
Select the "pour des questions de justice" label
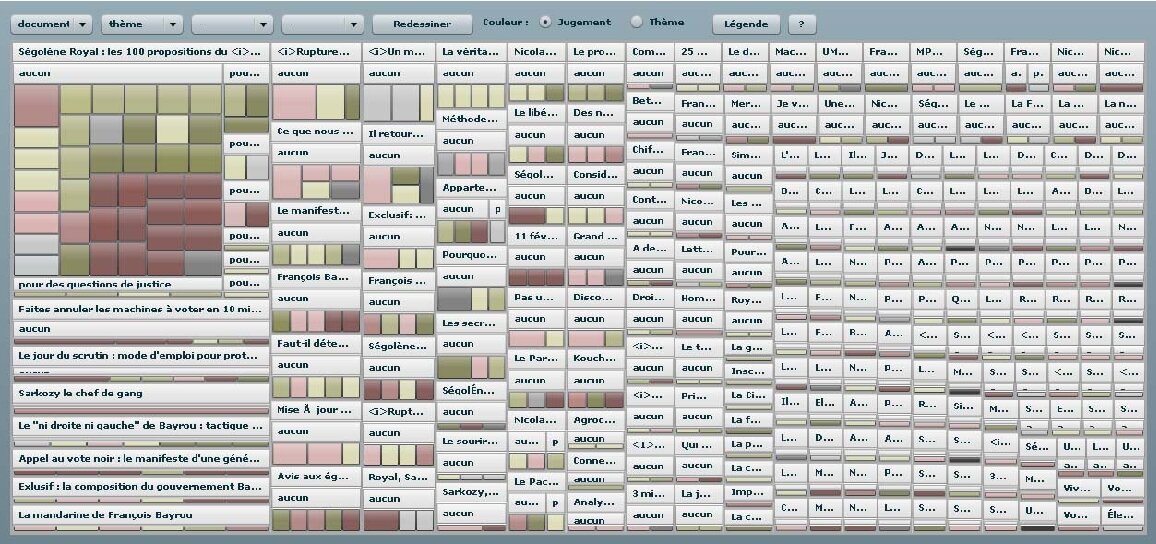(118, 285)
